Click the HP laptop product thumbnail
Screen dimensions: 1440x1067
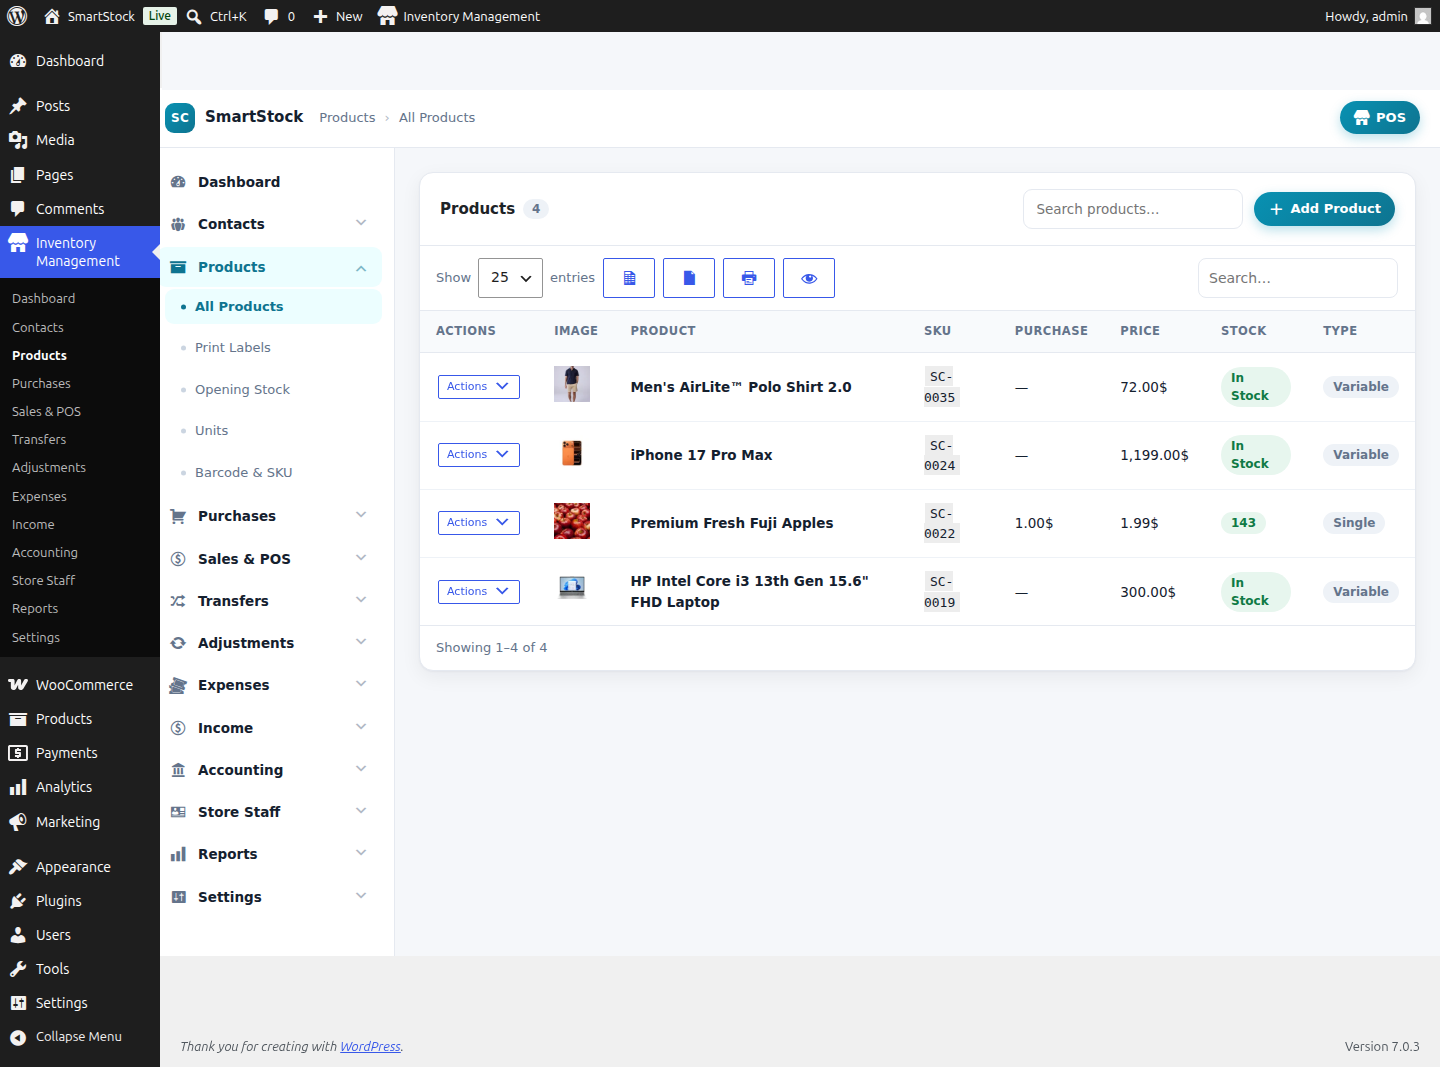572,588
